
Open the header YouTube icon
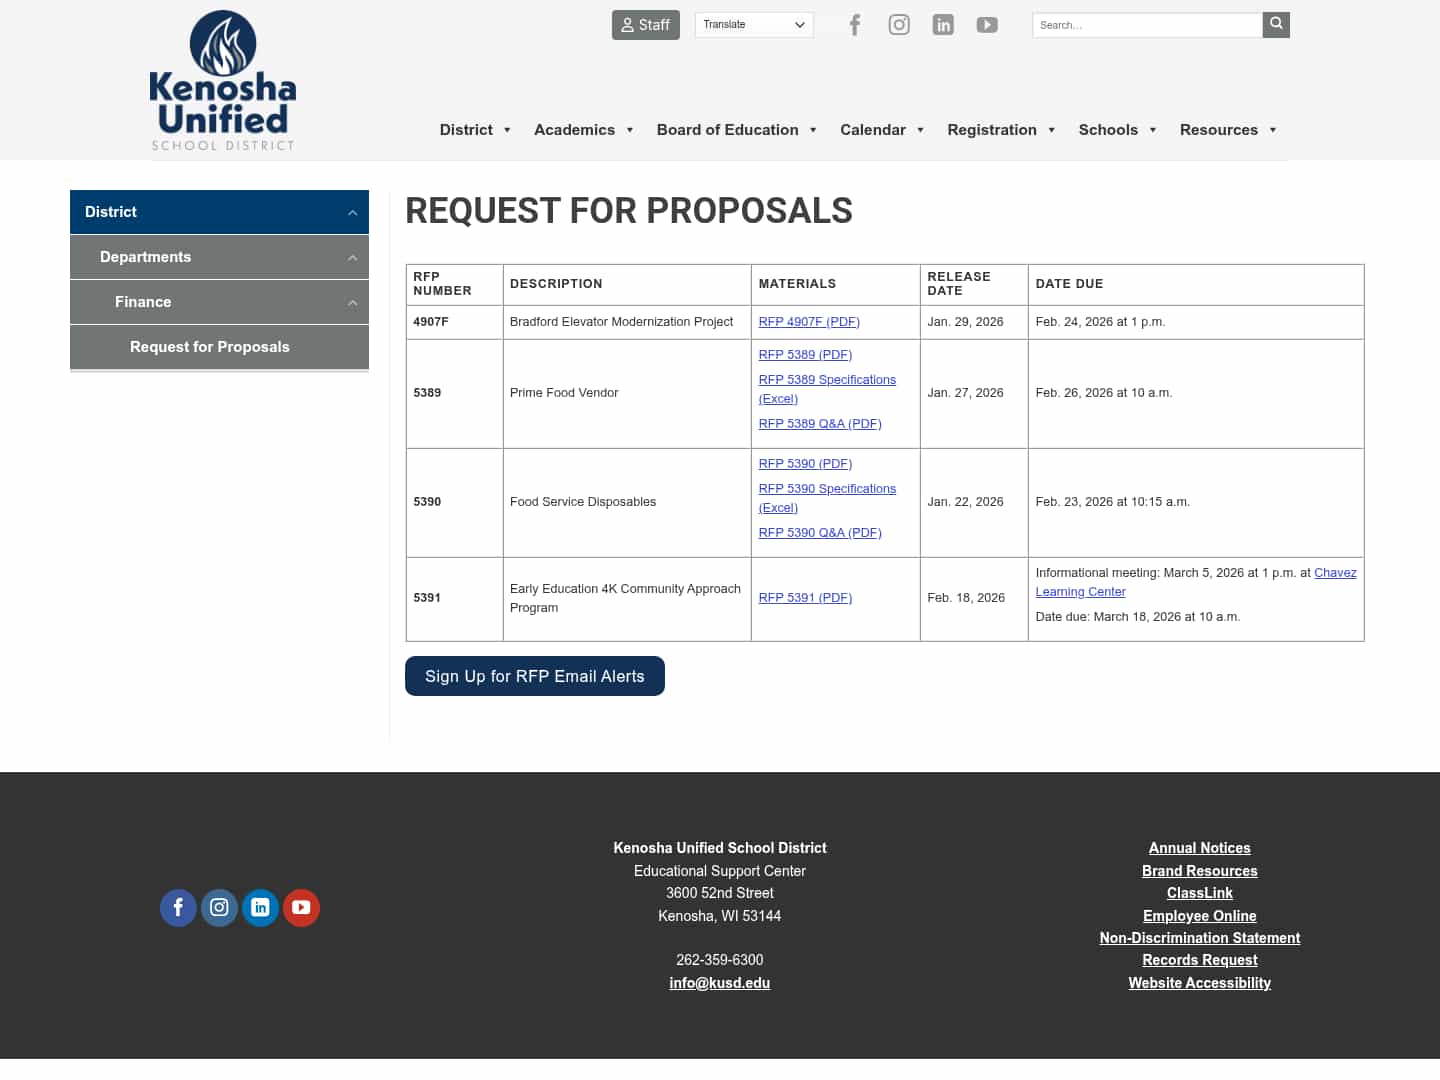click(987, 25)
